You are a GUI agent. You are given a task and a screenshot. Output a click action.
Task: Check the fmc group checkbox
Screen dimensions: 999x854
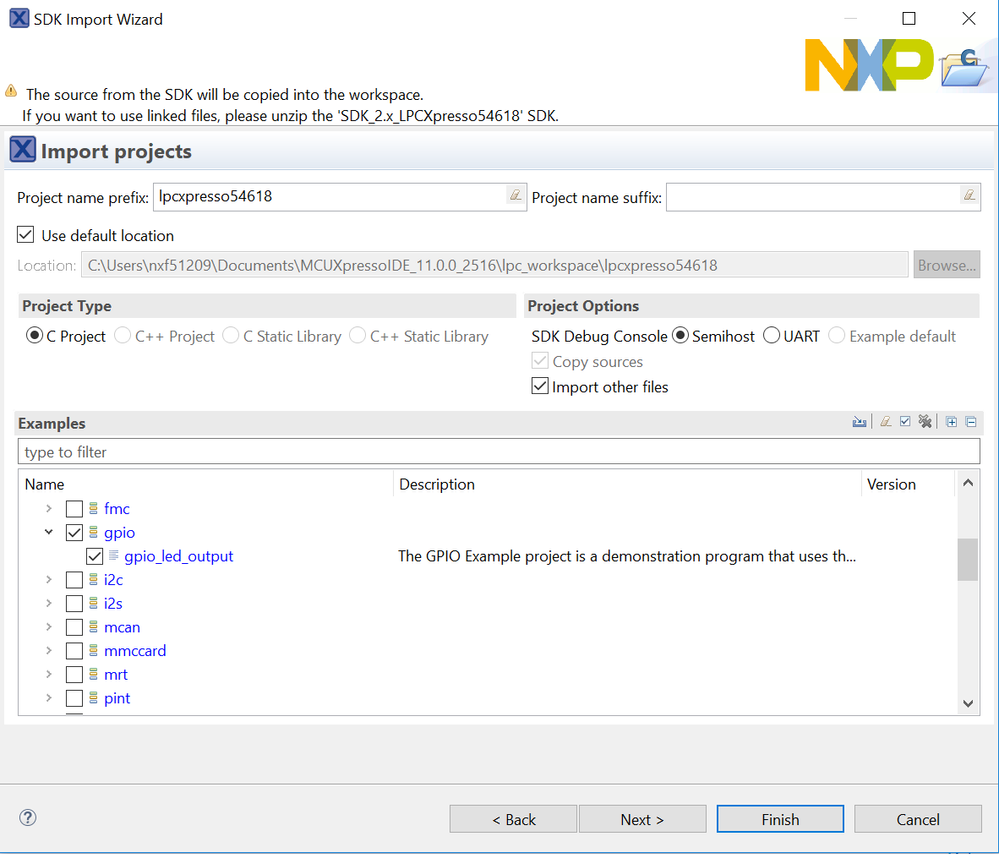point(75,509)
